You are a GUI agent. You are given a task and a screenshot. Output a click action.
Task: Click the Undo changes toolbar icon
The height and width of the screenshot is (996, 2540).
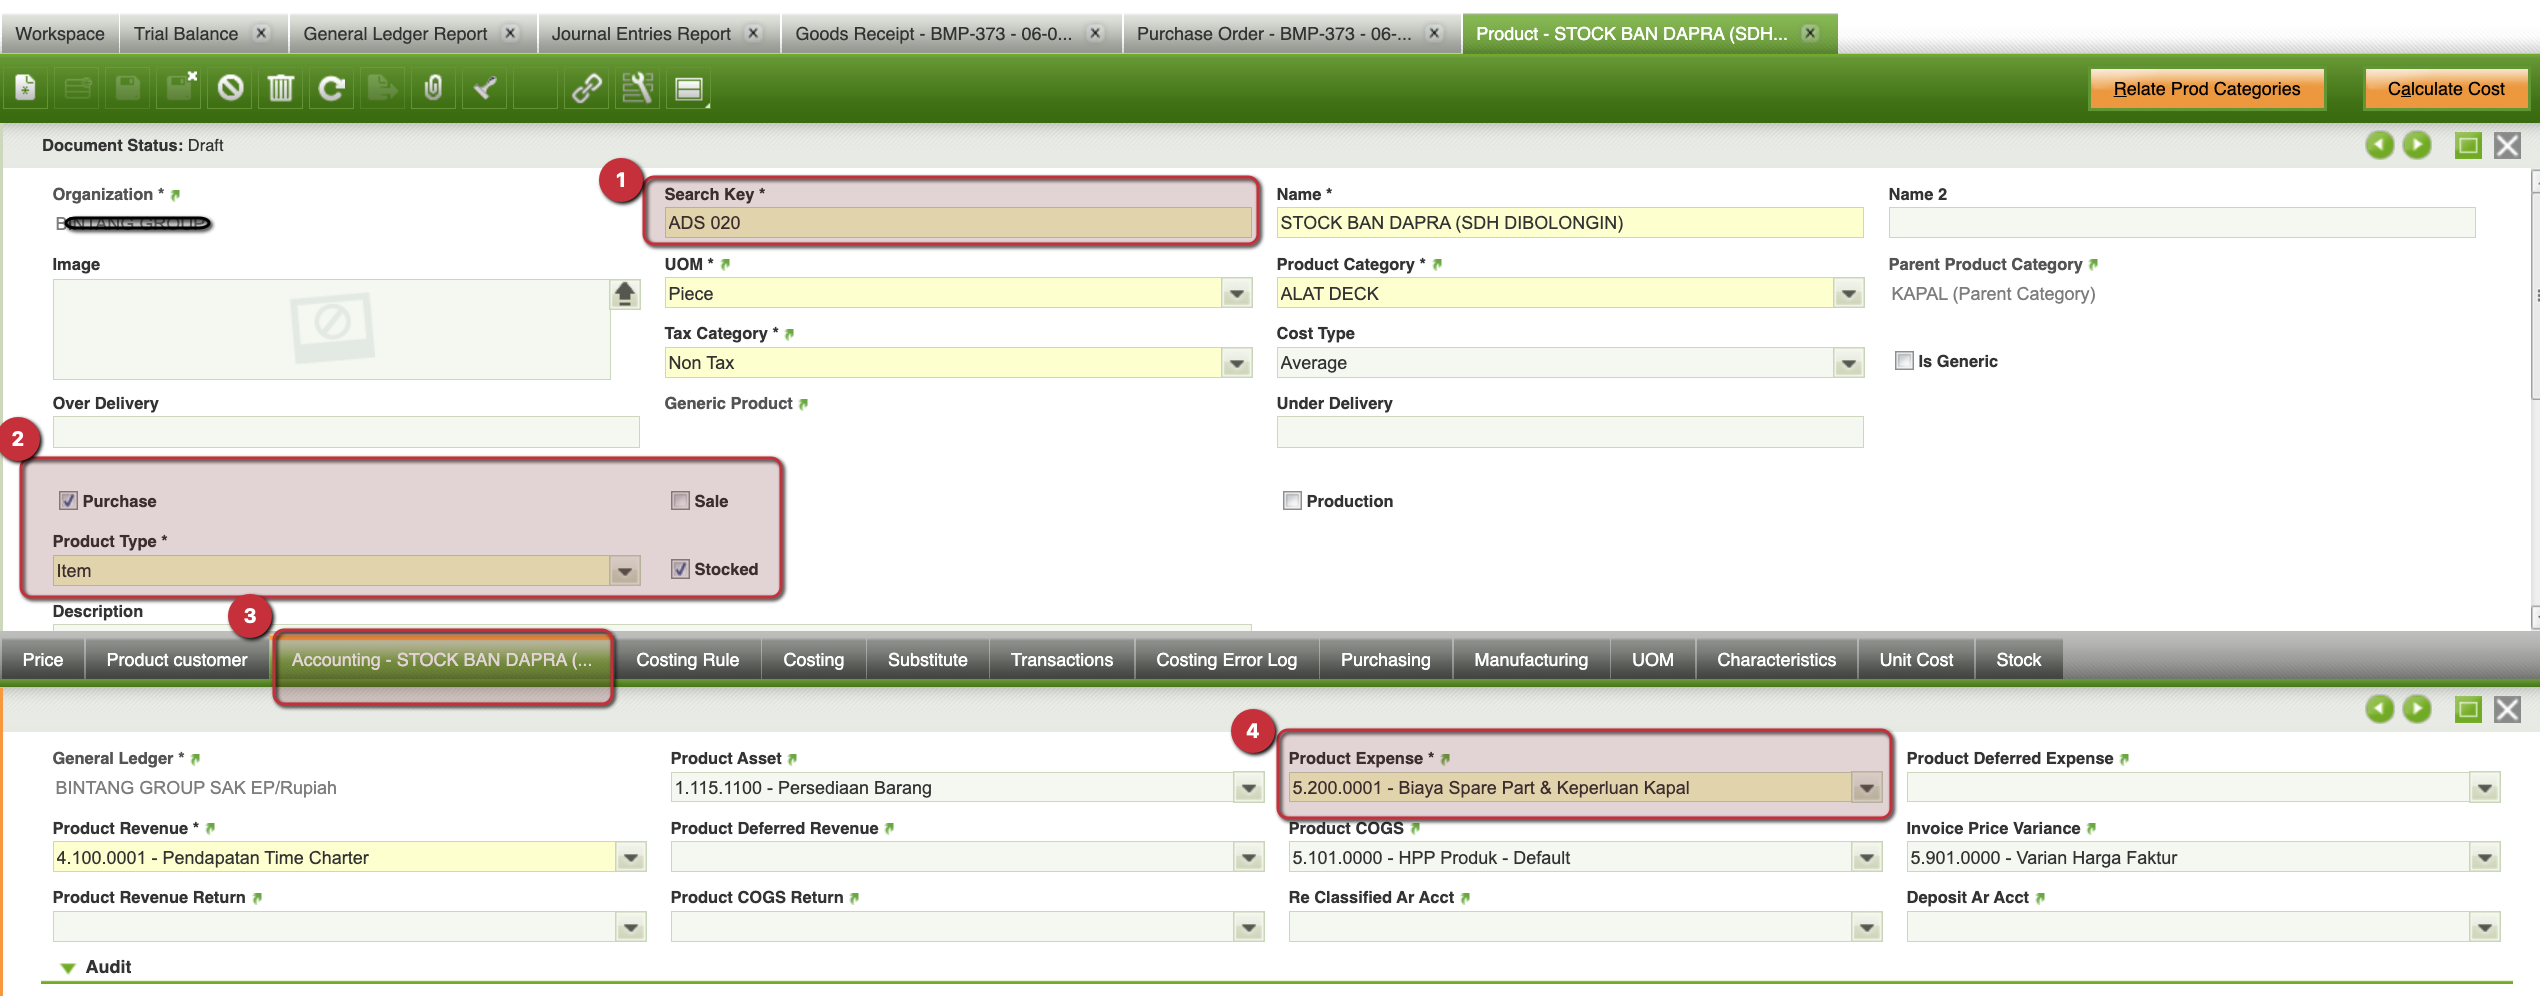pyautogui.click(x=230, y=89)
